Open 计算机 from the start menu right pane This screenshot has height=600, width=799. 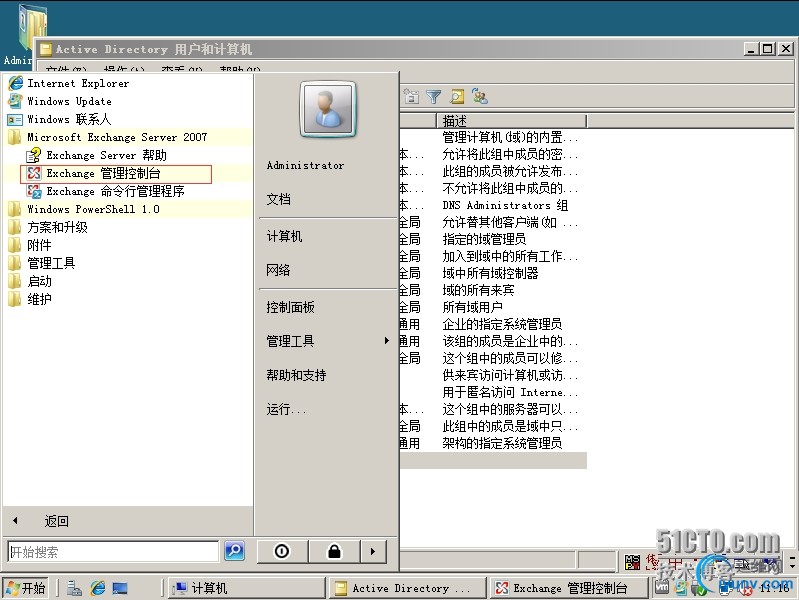tap(284, 236)
